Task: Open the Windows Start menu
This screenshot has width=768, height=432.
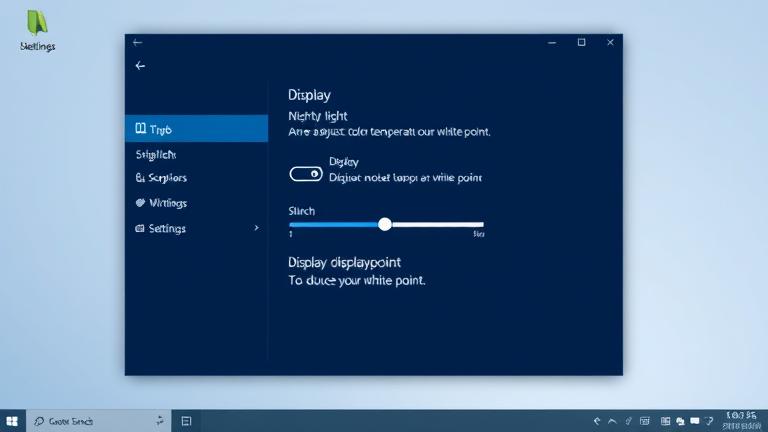Action: [x=13, y=422]
